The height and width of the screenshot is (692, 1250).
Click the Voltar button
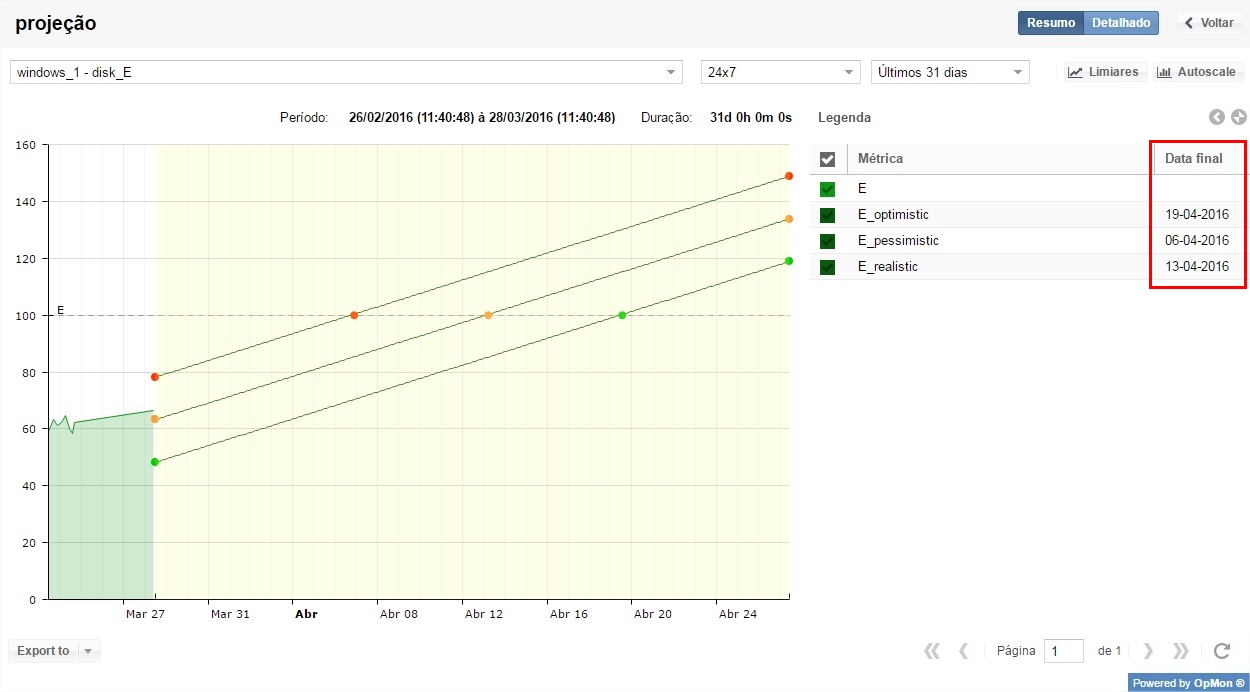1208,23
